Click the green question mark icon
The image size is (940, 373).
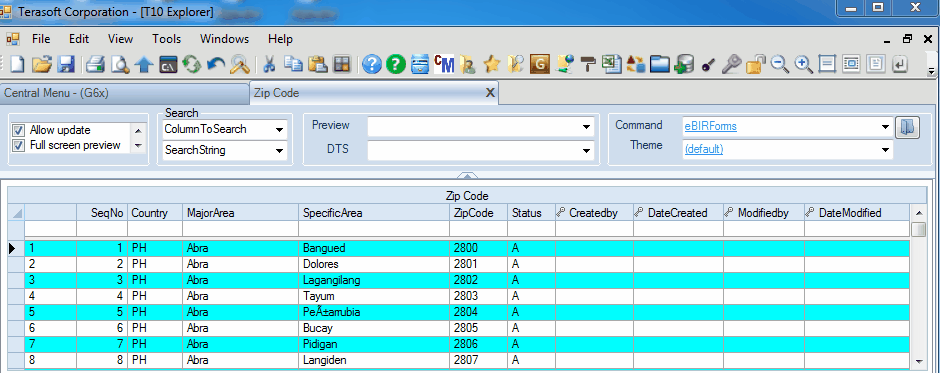click(396, 64)
